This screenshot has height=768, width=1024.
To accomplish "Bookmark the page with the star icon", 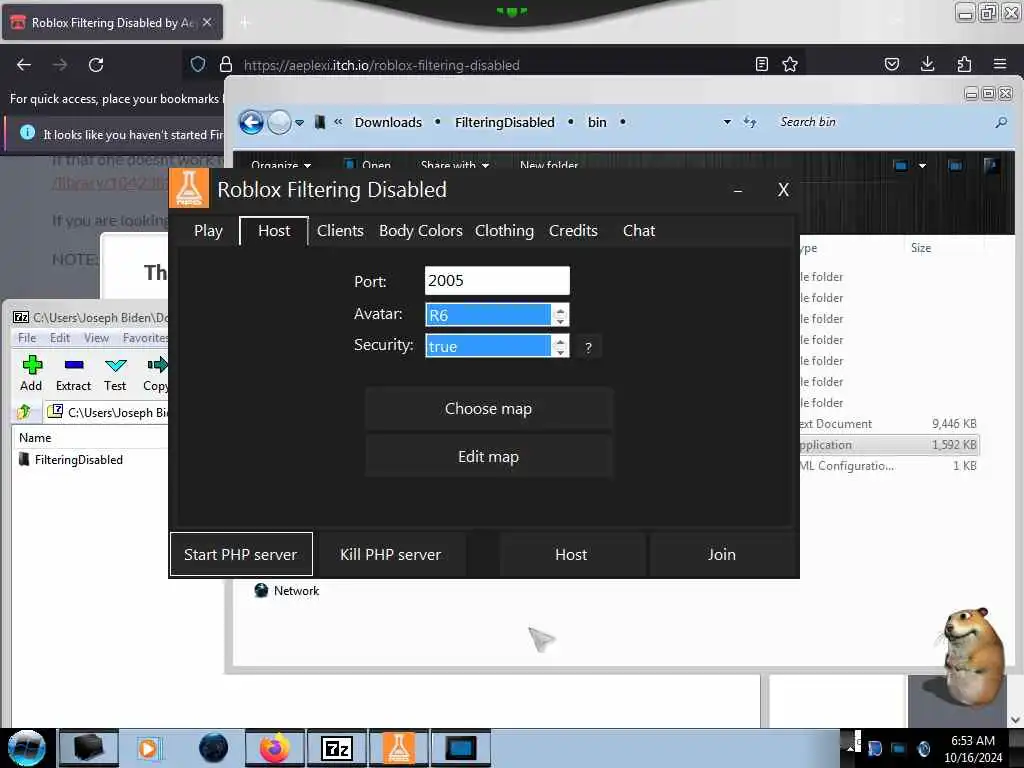I will 790,64.
